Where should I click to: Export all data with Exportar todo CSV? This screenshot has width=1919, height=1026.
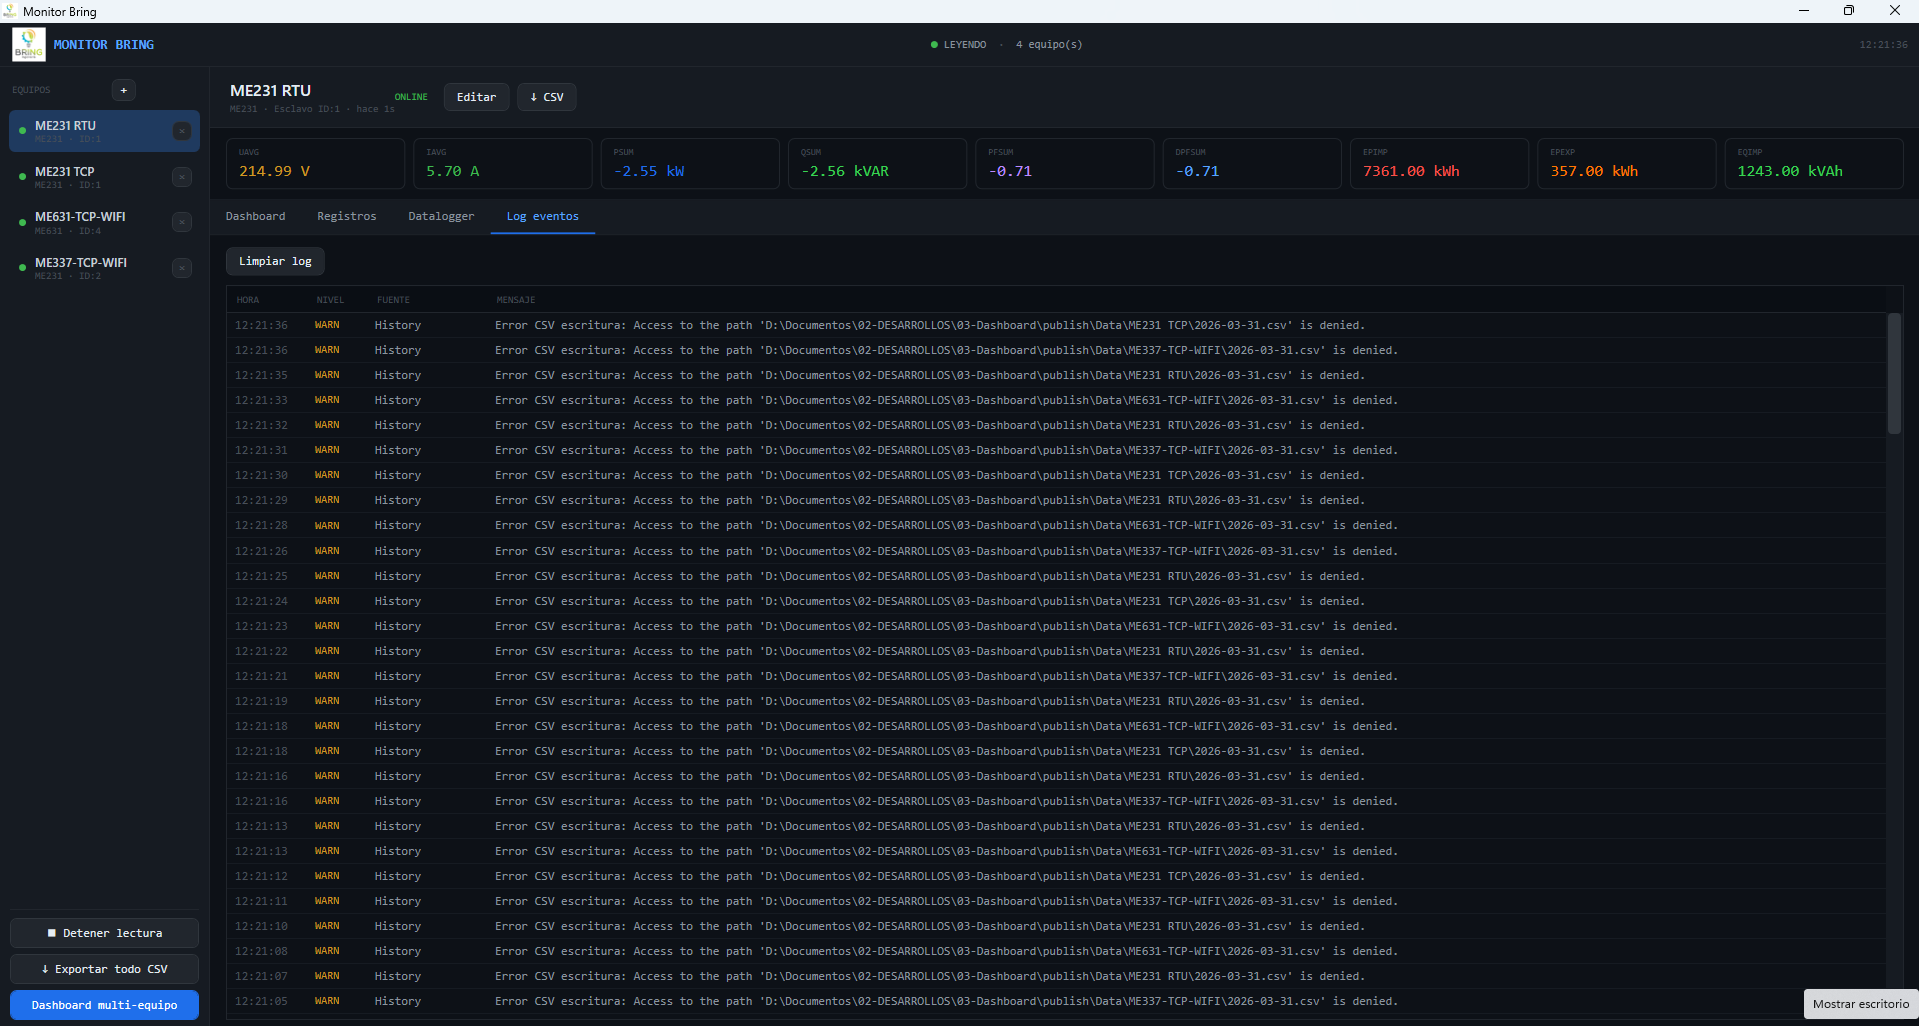coord(104,969)
